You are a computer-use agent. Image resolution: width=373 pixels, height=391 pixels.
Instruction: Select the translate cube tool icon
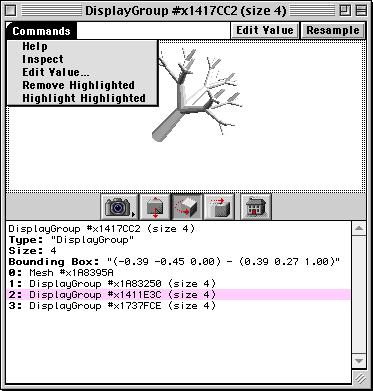(219, 207)
